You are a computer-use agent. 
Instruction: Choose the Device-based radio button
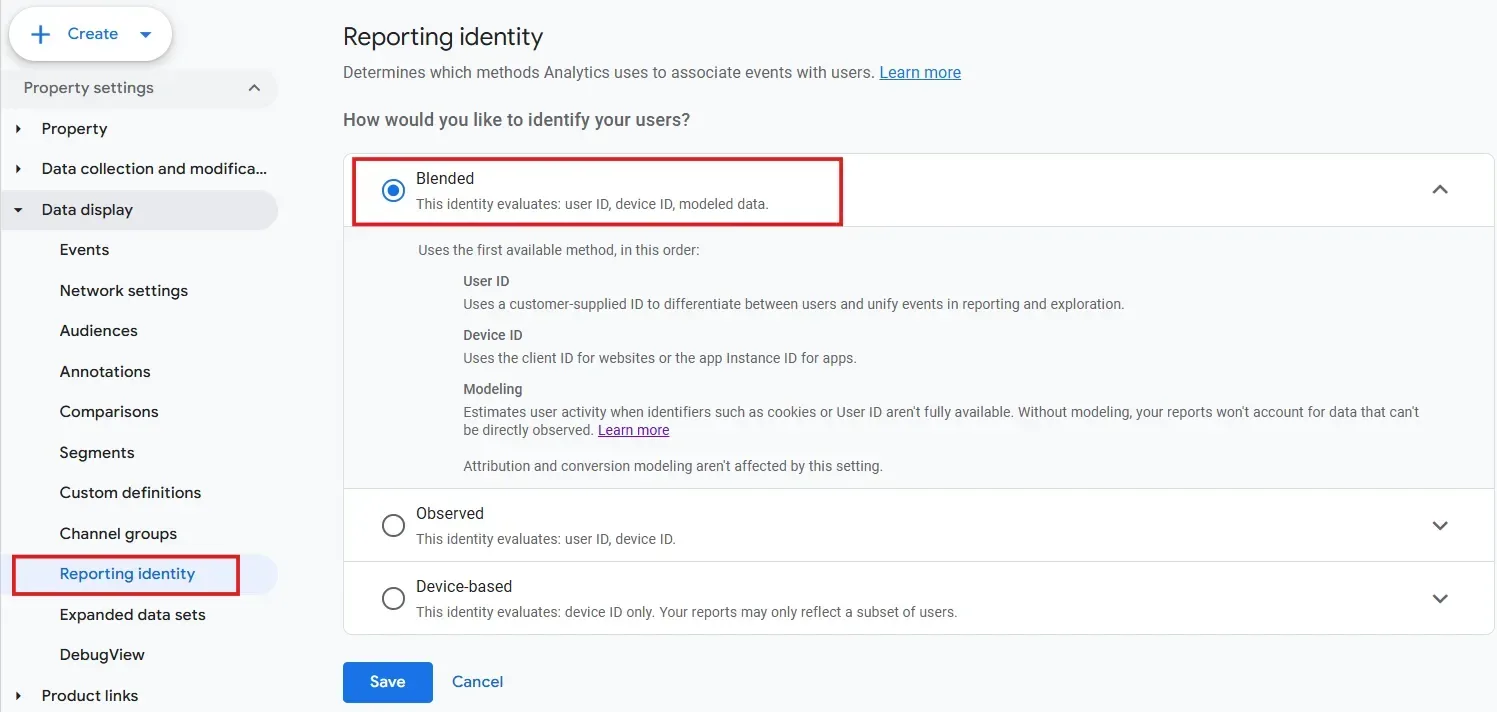(394, 598)
